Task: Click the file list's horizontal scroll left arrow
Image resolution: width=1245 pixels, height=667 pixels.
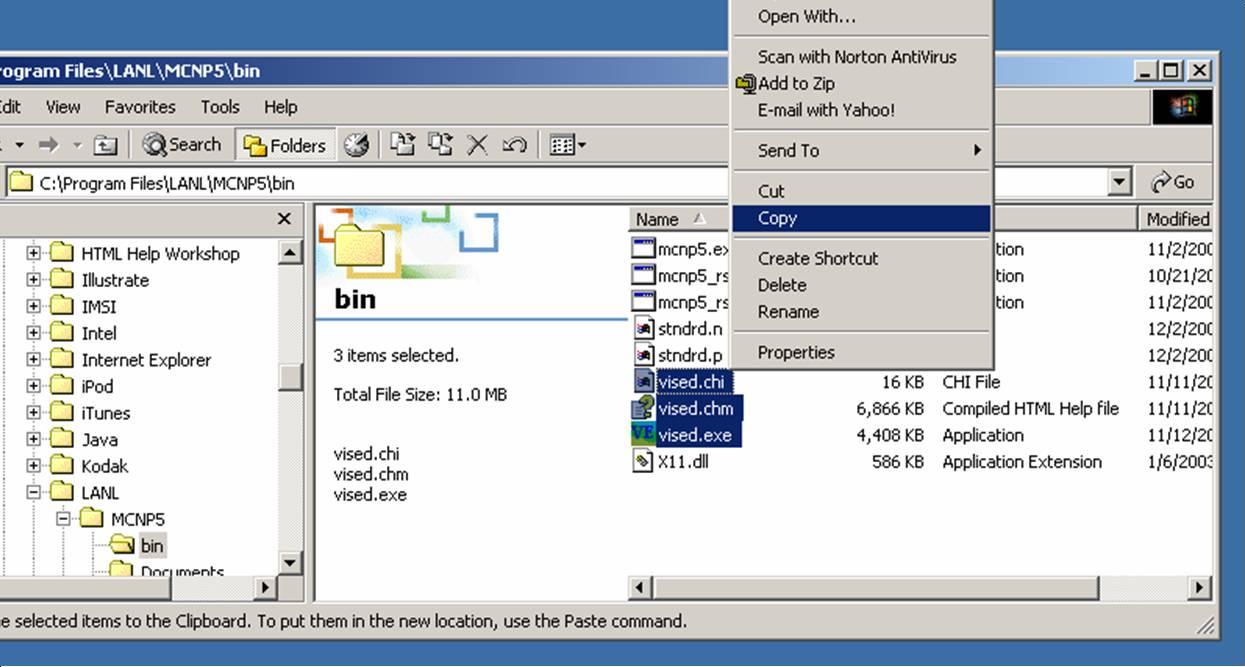Action: (641, 588)
